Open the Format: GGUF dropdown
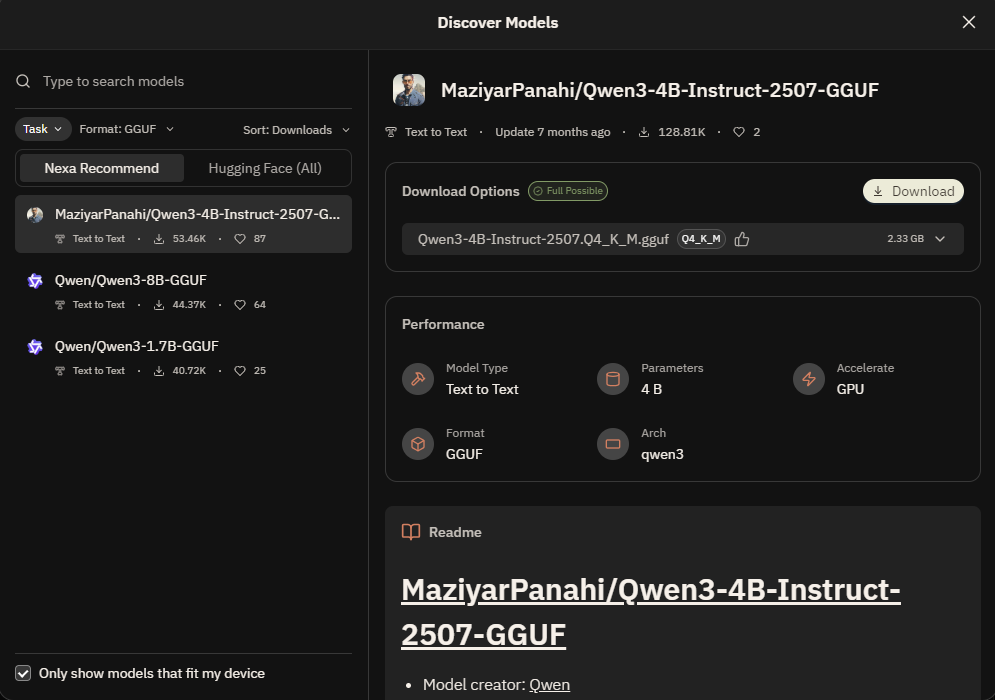The width and height of the screenshot is (995, 700). [127, 129]
